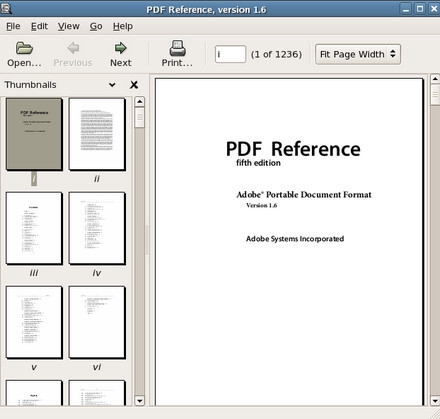Click the document viewer icon in title bar

tap(6, 8)
